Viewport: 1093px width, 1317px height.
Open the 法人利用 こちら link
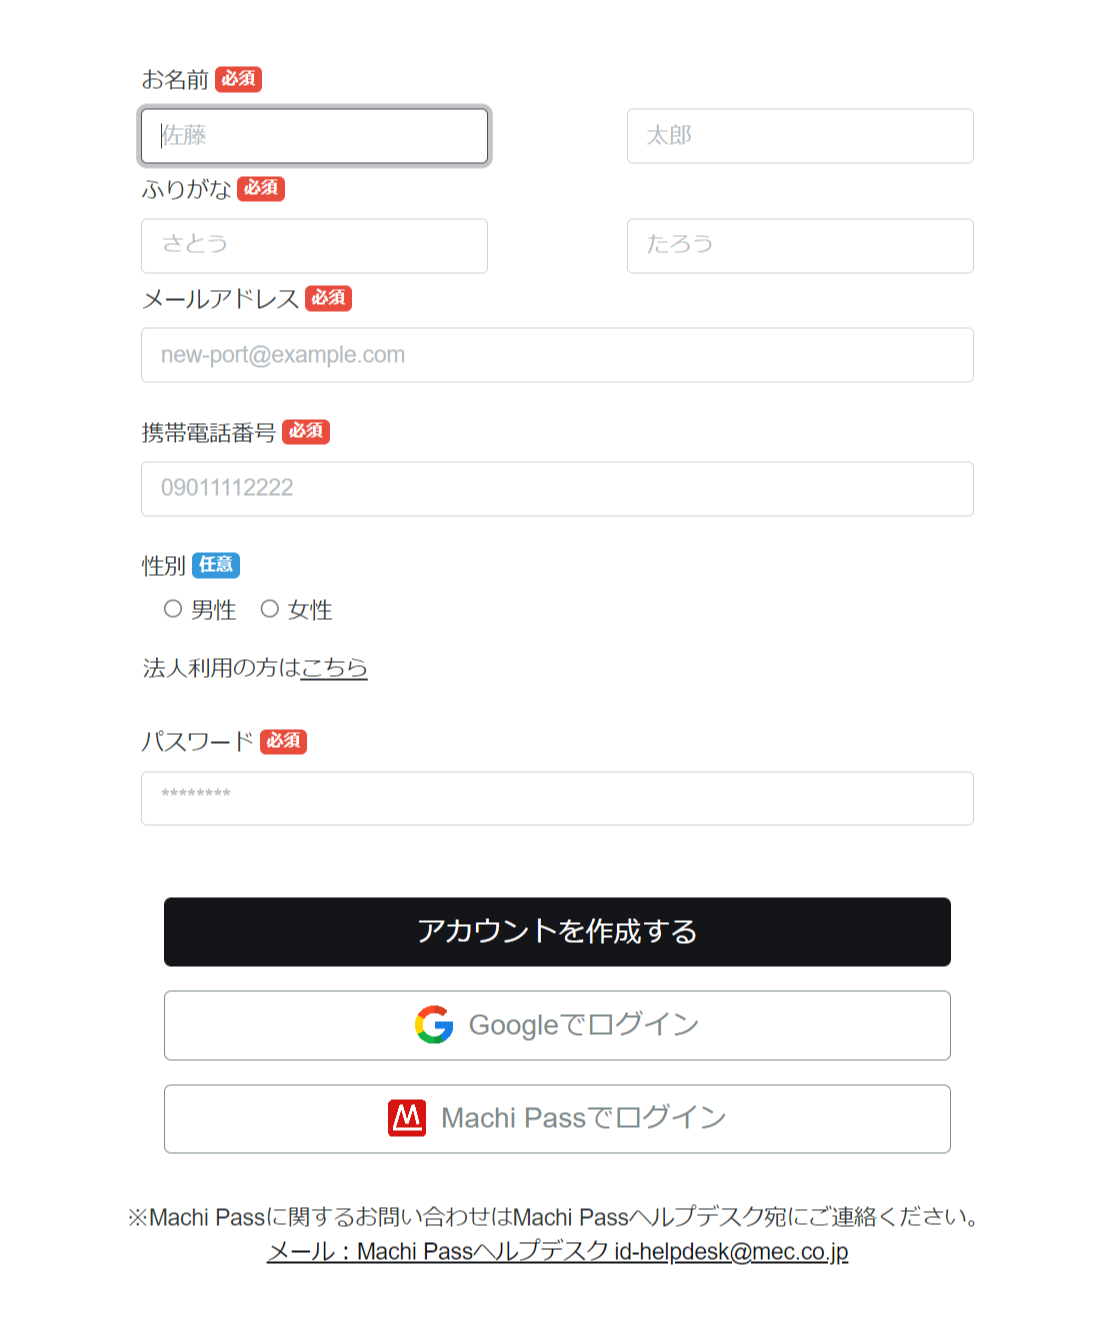tap(334, 667)
